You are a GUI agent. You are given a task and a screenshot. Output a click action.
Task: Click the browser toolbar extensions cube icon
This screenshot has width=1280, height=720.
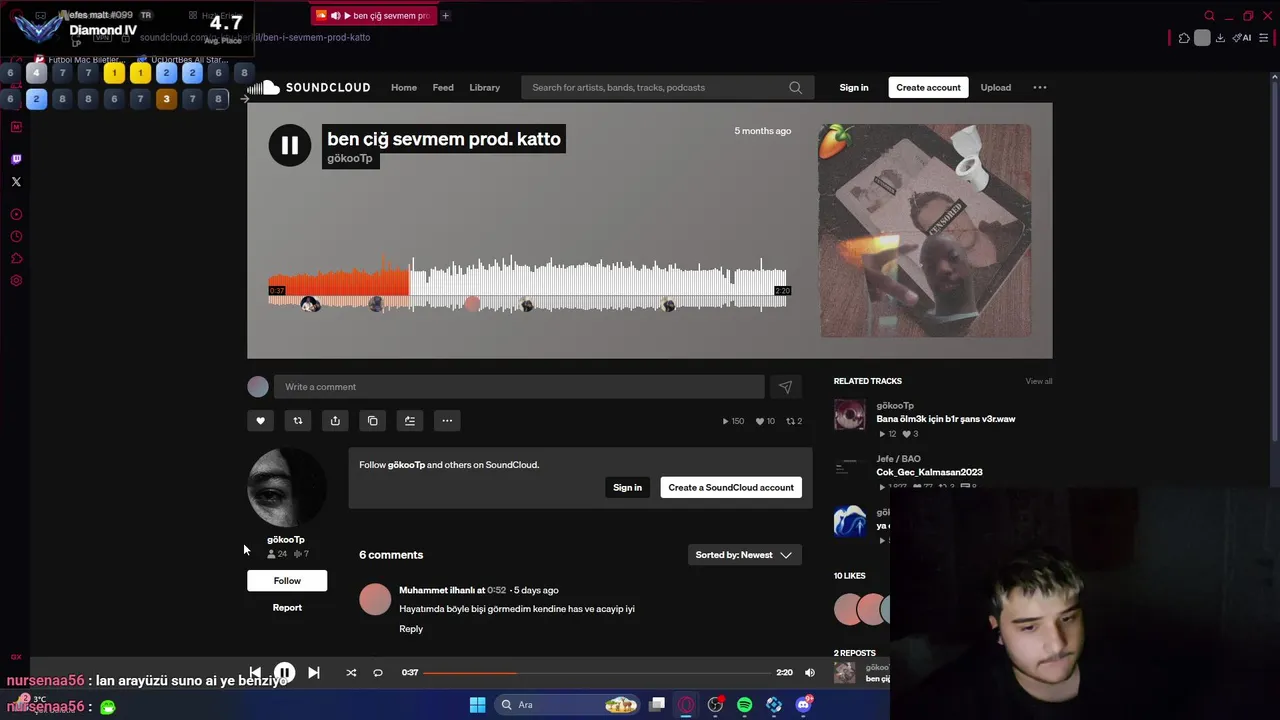[1184, 38]
